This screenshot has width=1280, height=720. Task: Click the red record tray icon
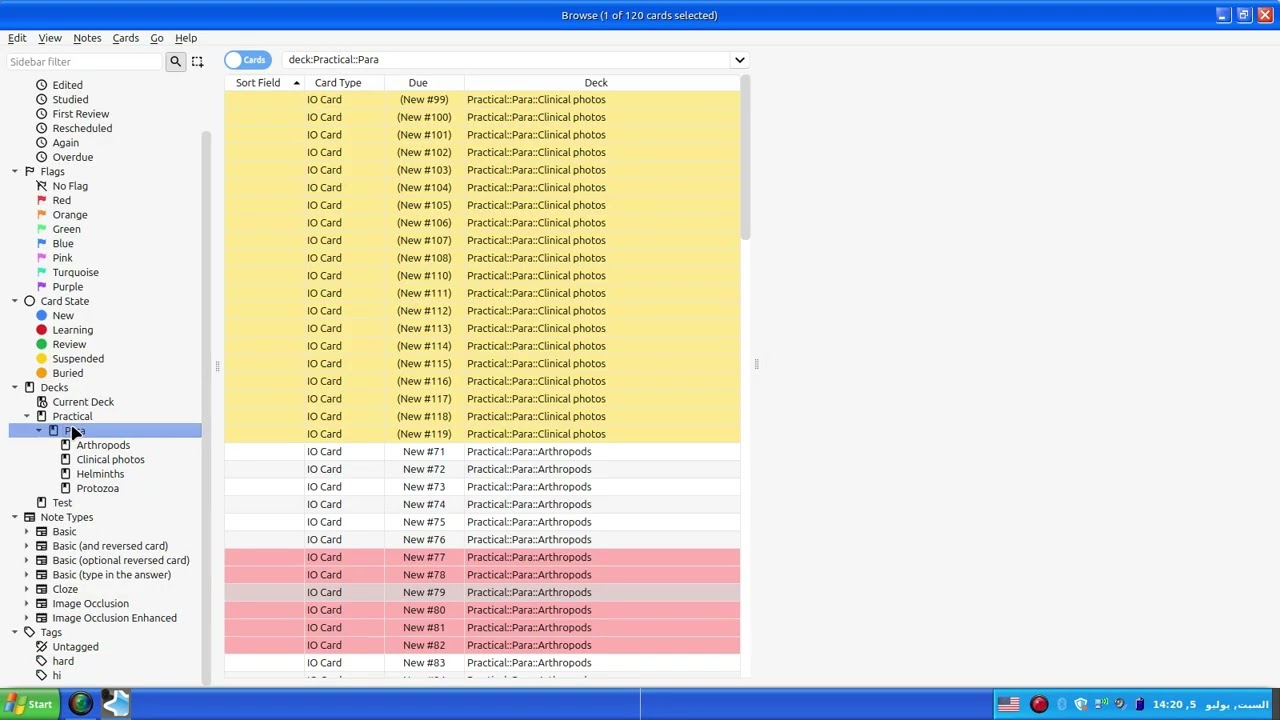pos(1039,705)
